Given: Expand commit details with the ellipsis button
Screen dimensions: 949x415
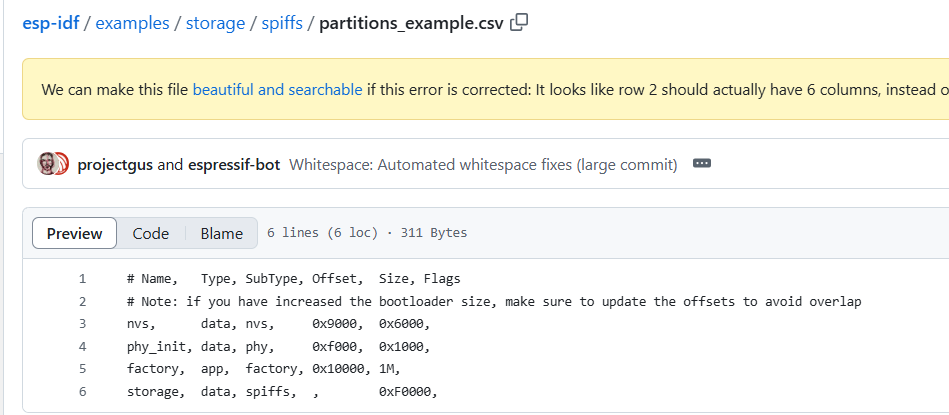Looking at the screenshot, I should coord(701,163).
